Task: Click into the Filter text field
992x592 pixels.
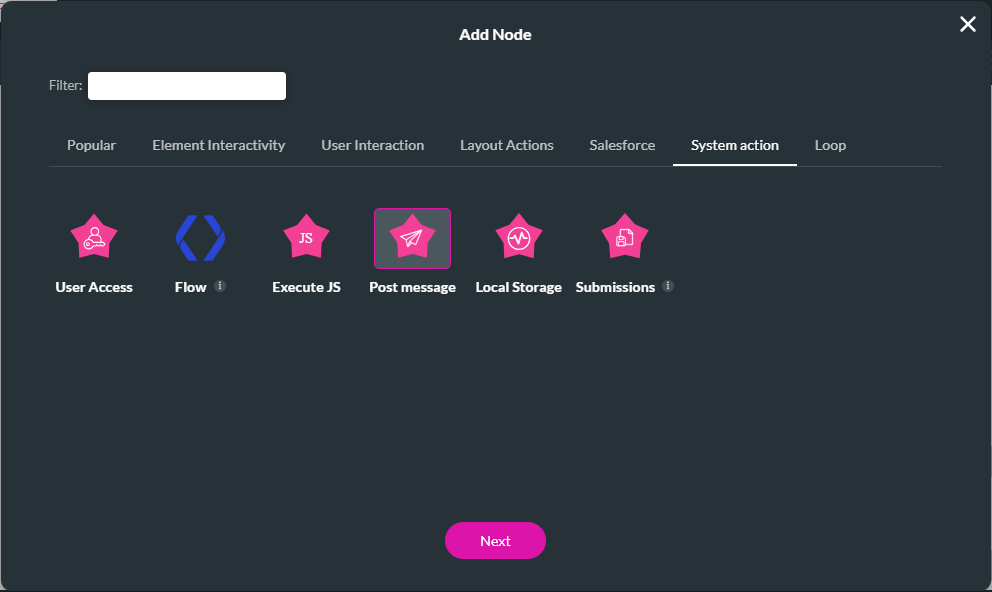Action: click(x=187, y=86)
